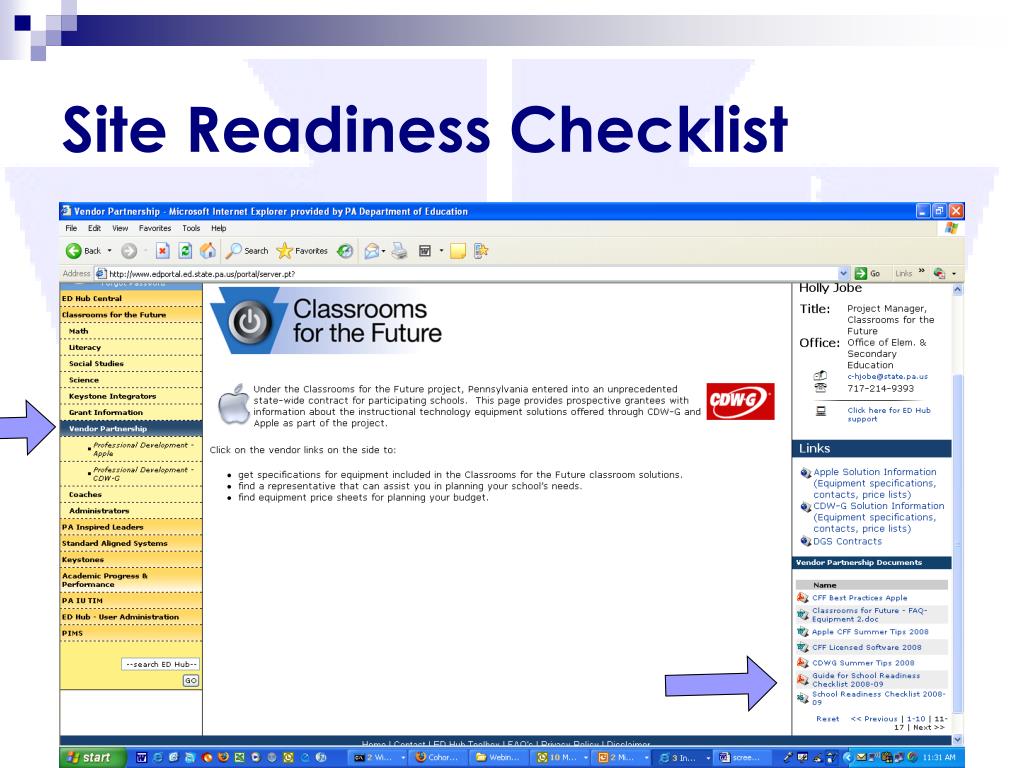Click the yellow note Discuss toolbar icon
This screenshot has height=768, width=1024.
click(458, 251)
